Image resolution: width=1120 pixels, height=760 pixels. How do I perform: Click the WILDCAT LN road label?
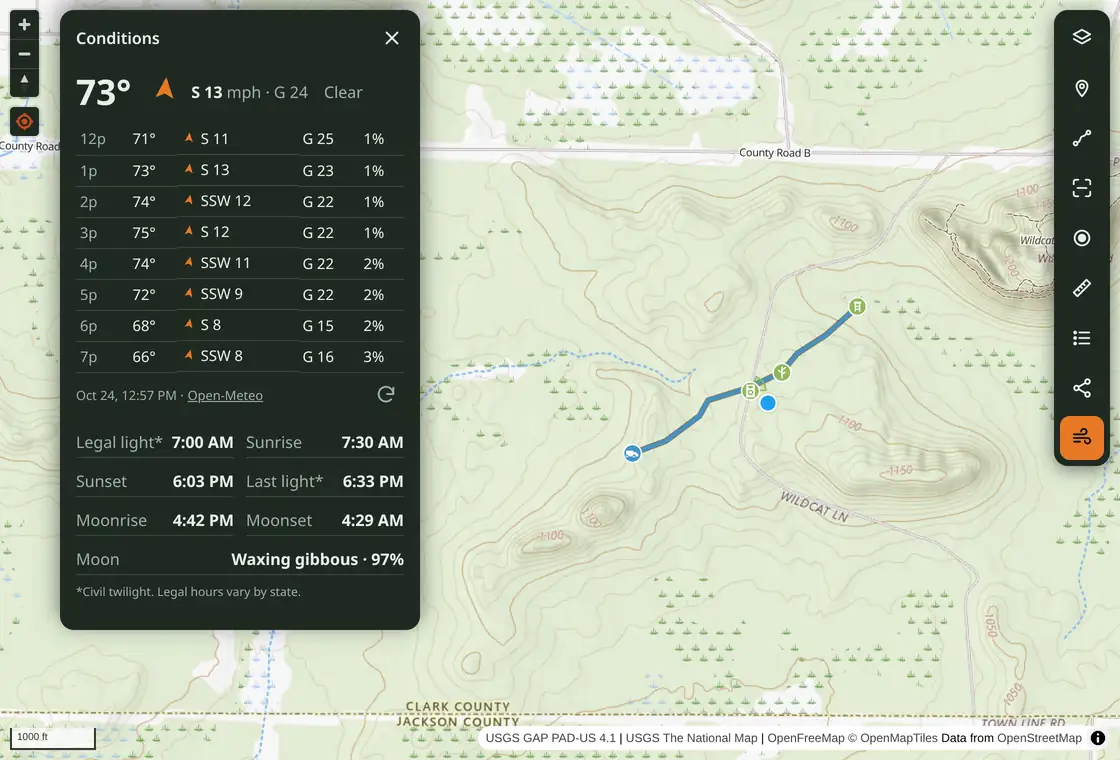point(814,506)
